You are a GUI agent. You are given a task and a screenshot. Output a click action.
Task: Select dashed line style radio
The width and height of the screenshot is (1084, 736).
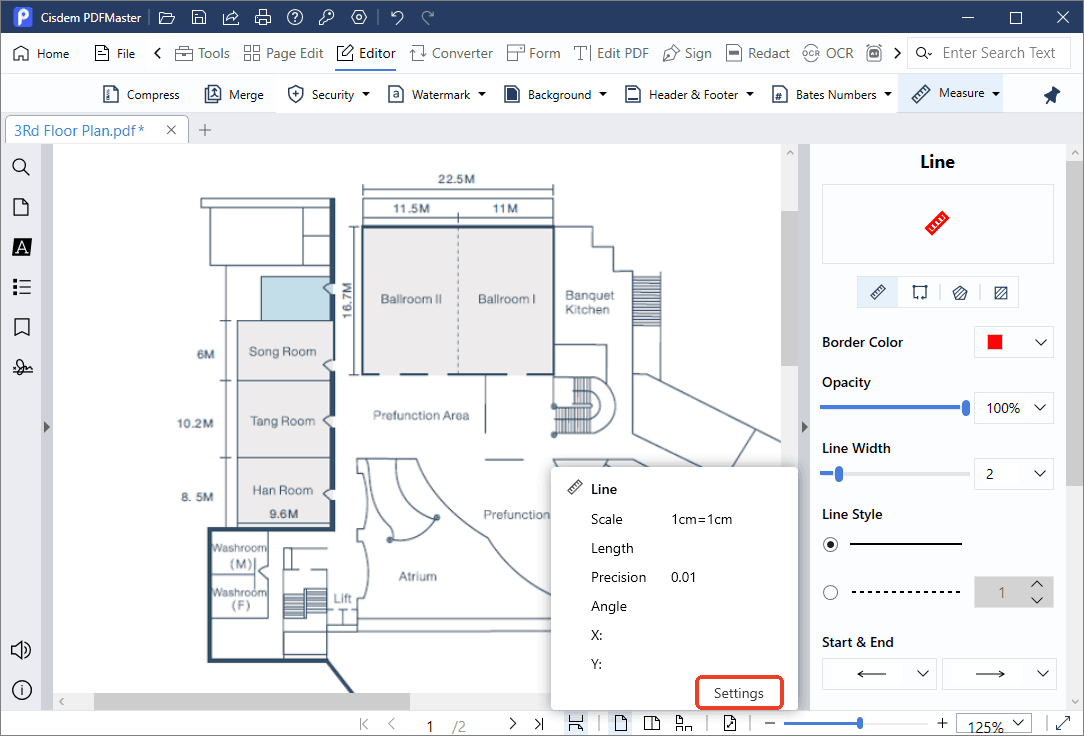pyautogui.click(x=830, y=592)
